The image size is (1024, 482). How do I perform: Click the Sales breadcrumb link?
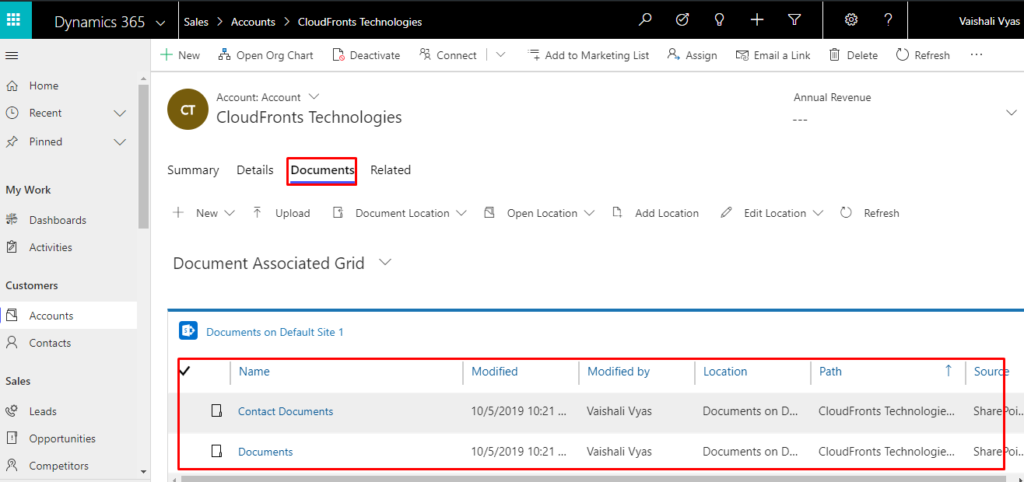pyautogui.click(x=196, y=22)
